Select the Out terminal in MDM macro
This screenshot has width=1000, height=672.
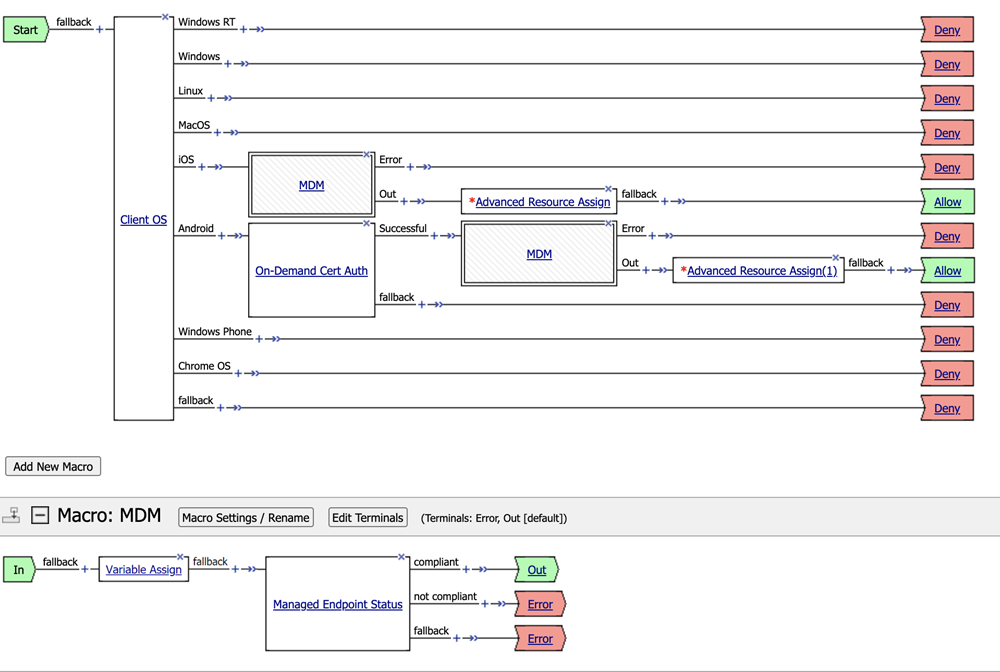coord(537,570)
